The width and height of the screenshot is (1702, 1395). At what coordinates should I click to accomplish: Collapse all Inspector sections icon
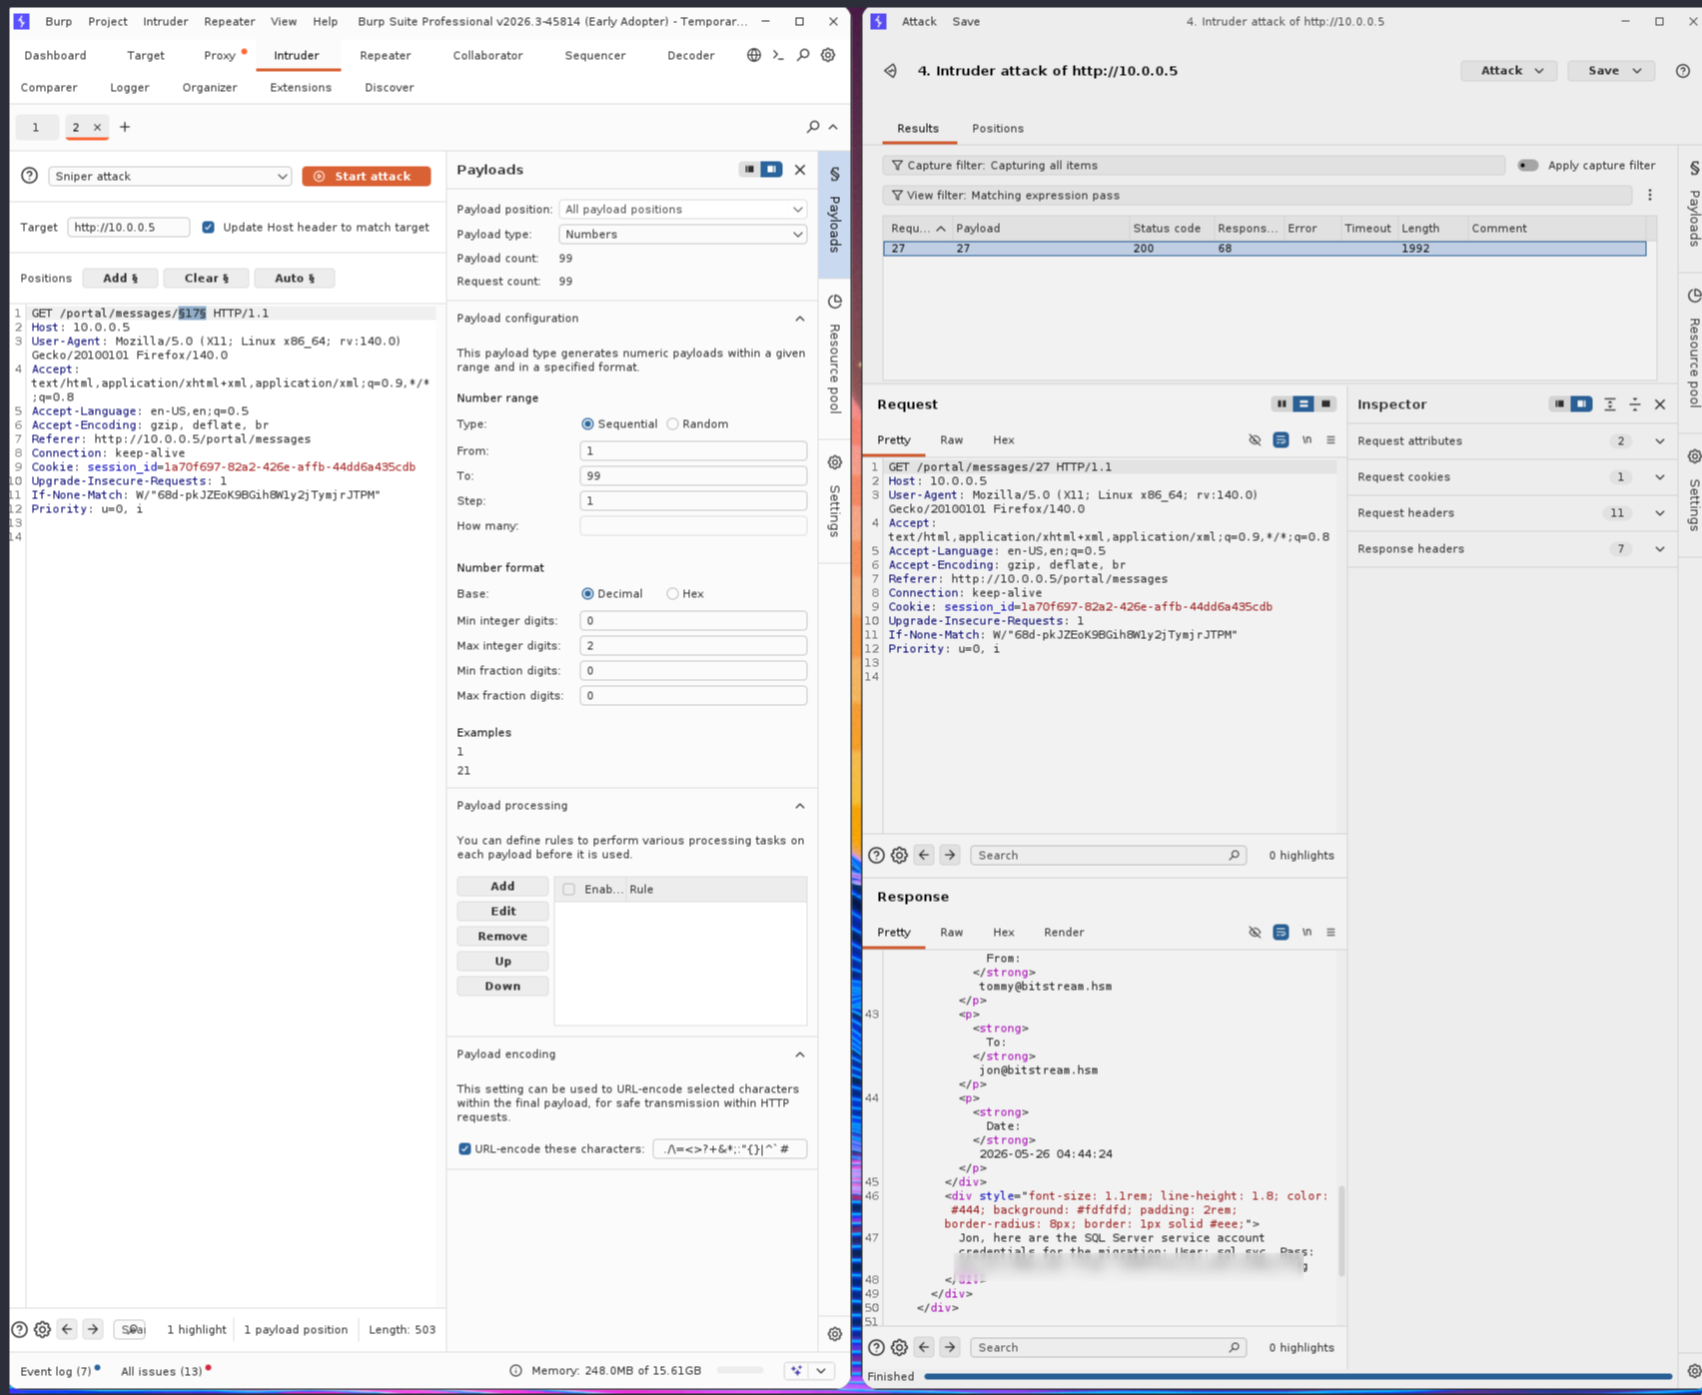(1635, 405)
